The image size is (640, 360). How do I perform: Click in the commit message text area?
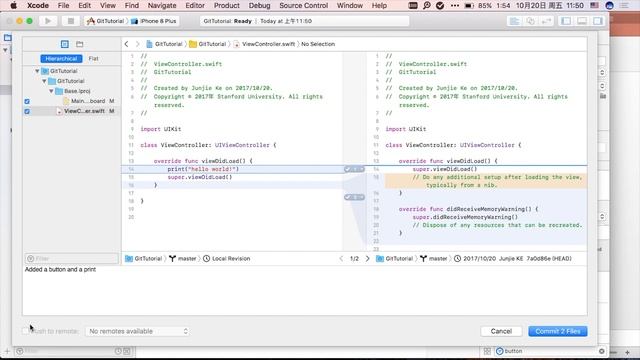305,290
